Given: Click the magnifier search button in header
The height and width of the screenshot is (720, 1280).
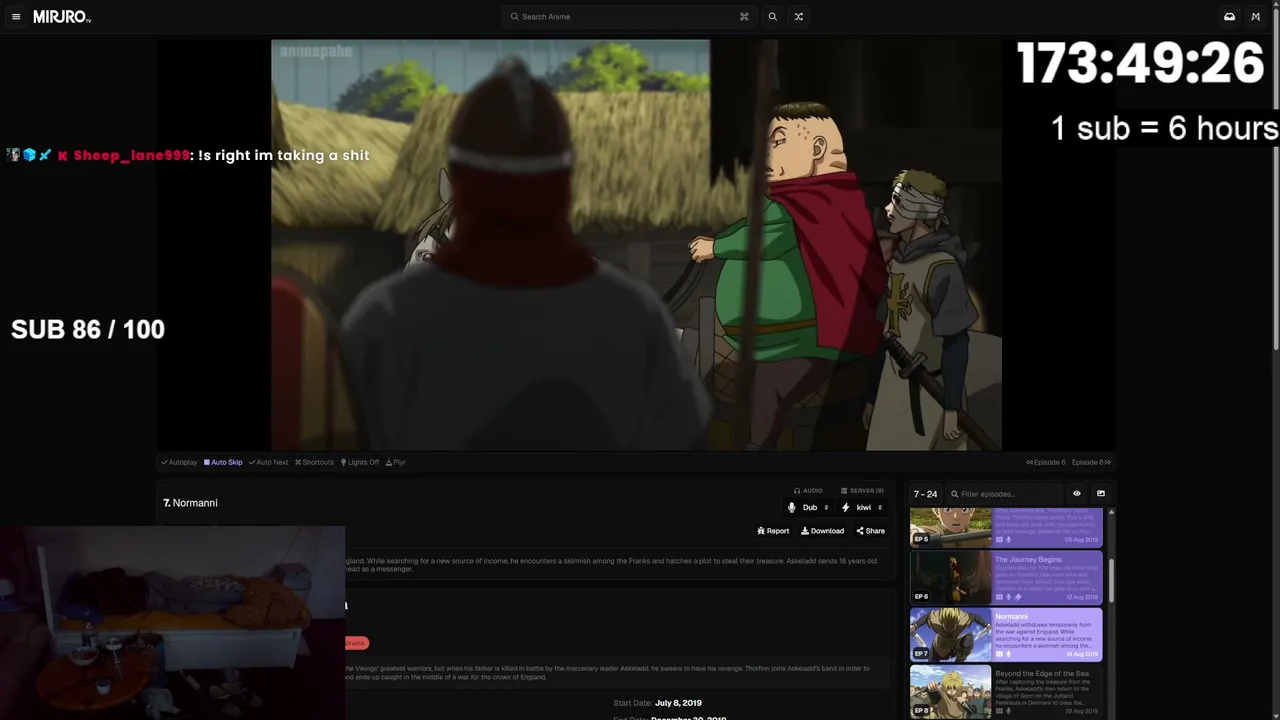Looking at the screenshot, I should [772, 17].
